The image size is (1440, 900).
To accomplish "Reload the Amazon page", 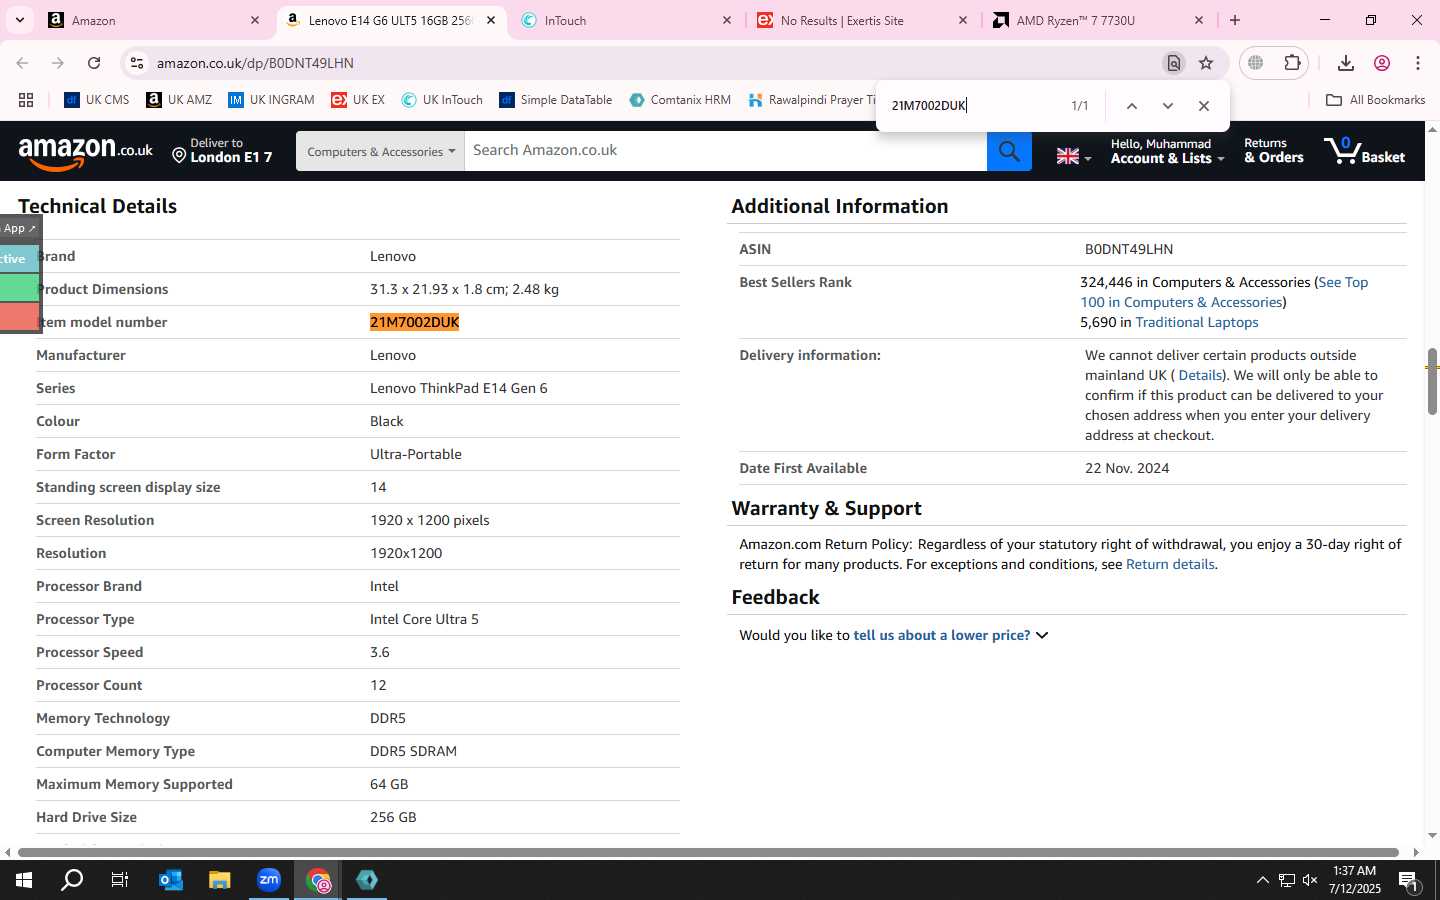I will pyautogui.click(x=94, y=63).
